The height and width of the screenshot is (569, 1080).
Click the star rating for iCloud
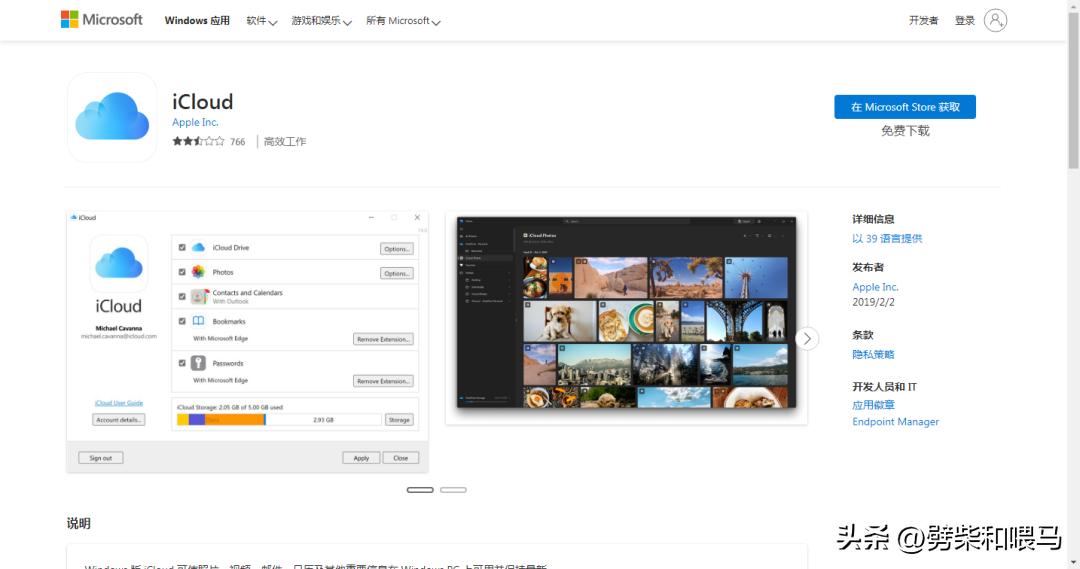pos(198,141)
